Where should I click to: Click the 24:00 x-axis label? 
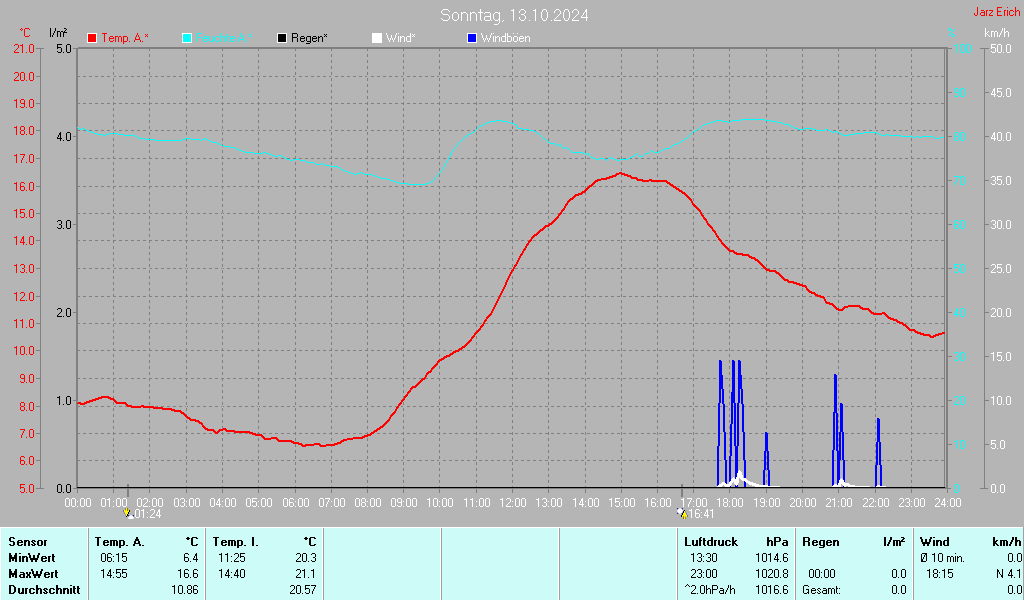948,503
